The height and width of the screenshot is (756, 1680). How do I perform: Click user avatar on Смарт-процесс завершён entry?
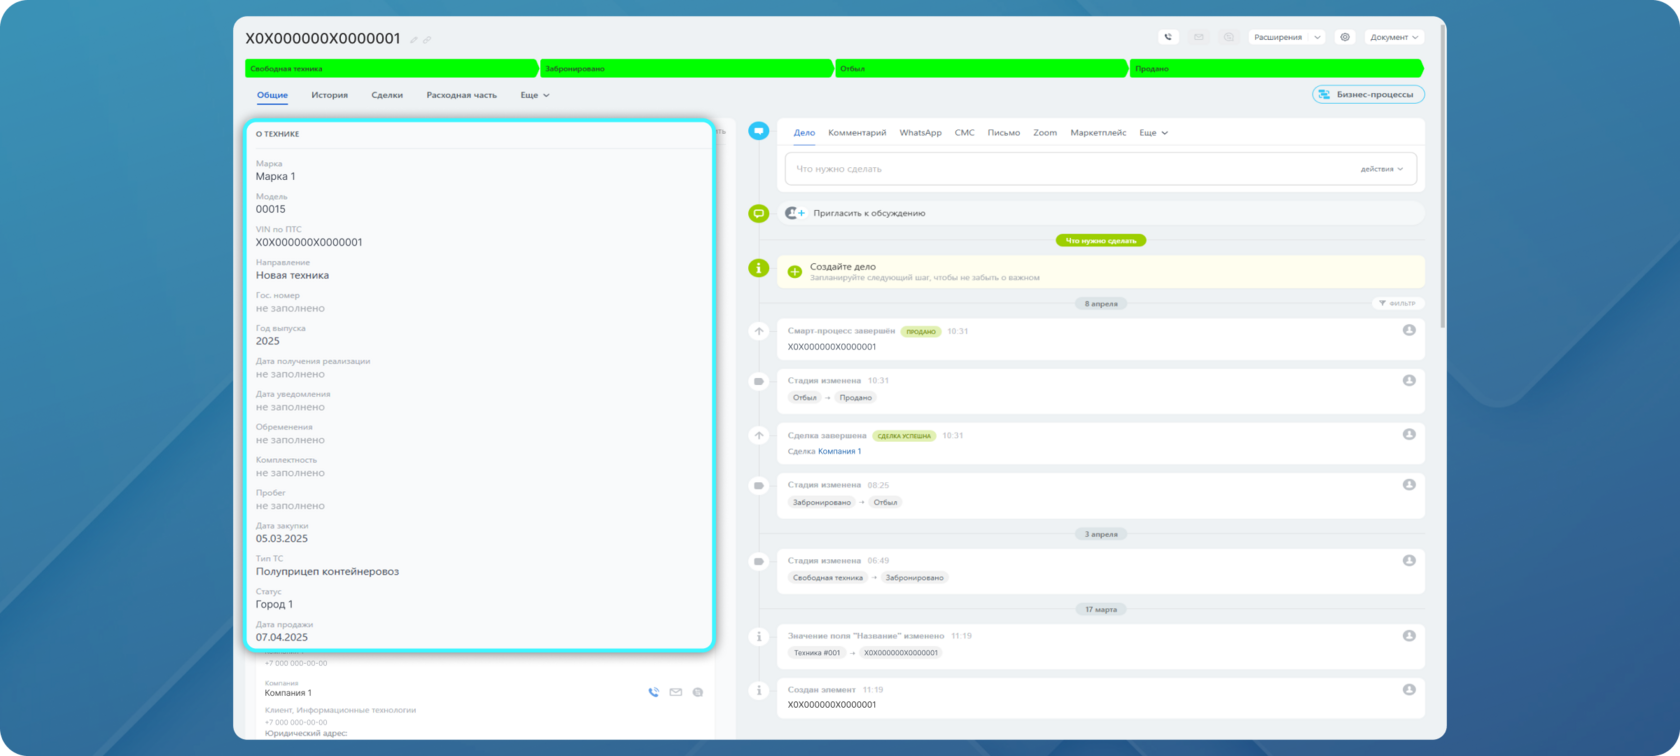1409,330
